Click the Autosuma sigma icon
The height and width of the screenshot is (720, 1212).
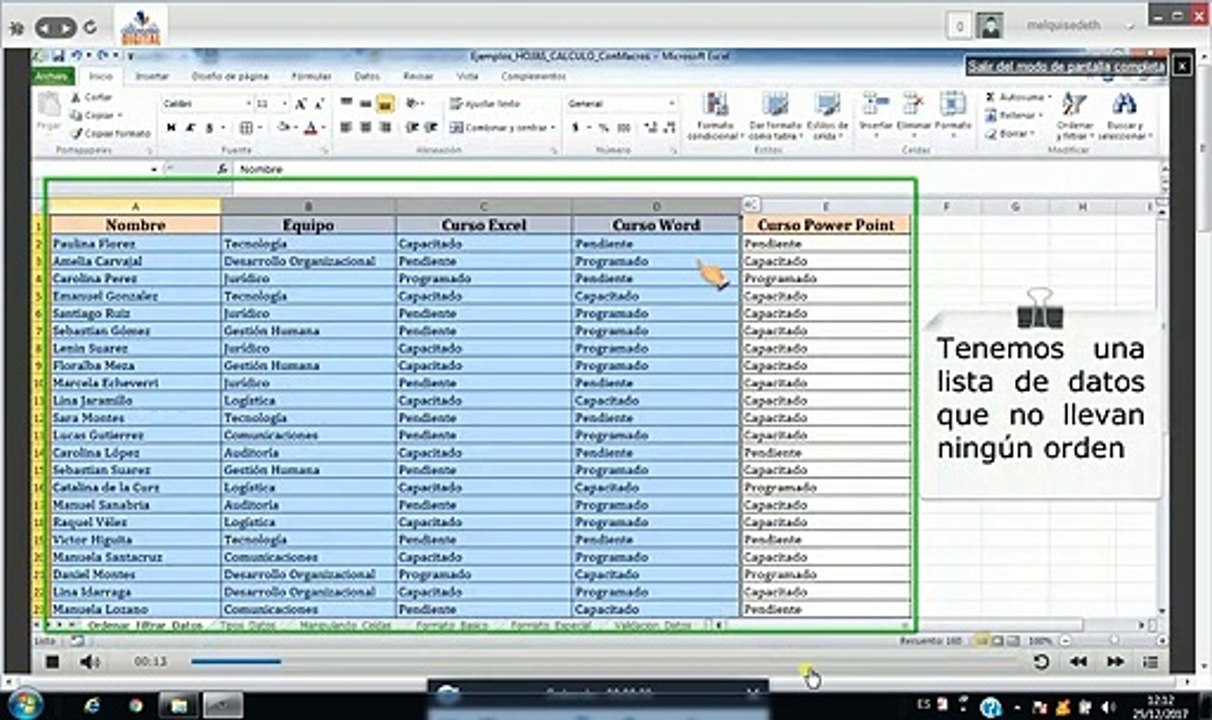click(x=990, y=98)
